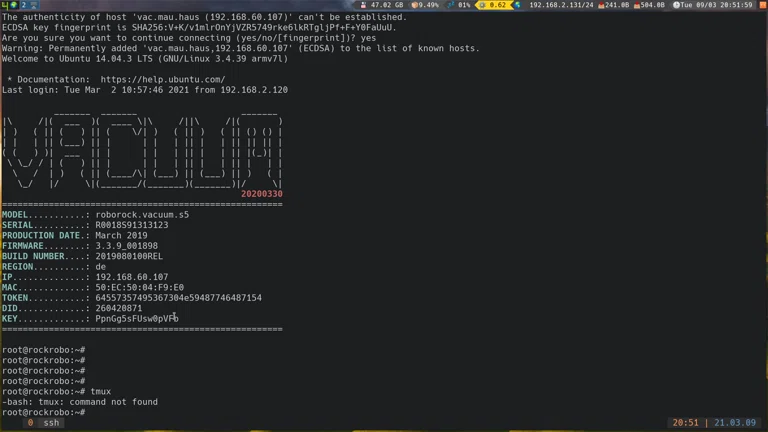Click the 241.0B network traffic indicator
Screen dimensions: 768x432
[614, 5]
